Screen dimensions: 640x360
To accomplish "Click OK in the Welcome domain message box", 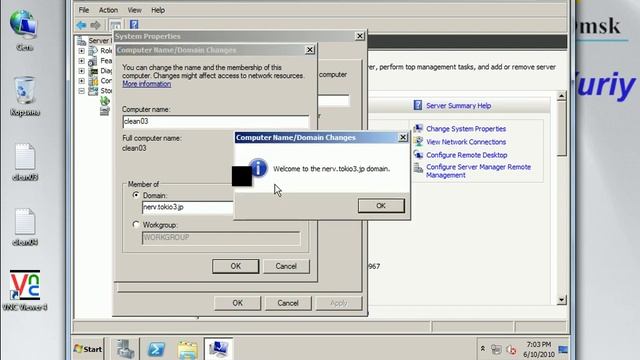I will 381,206.
